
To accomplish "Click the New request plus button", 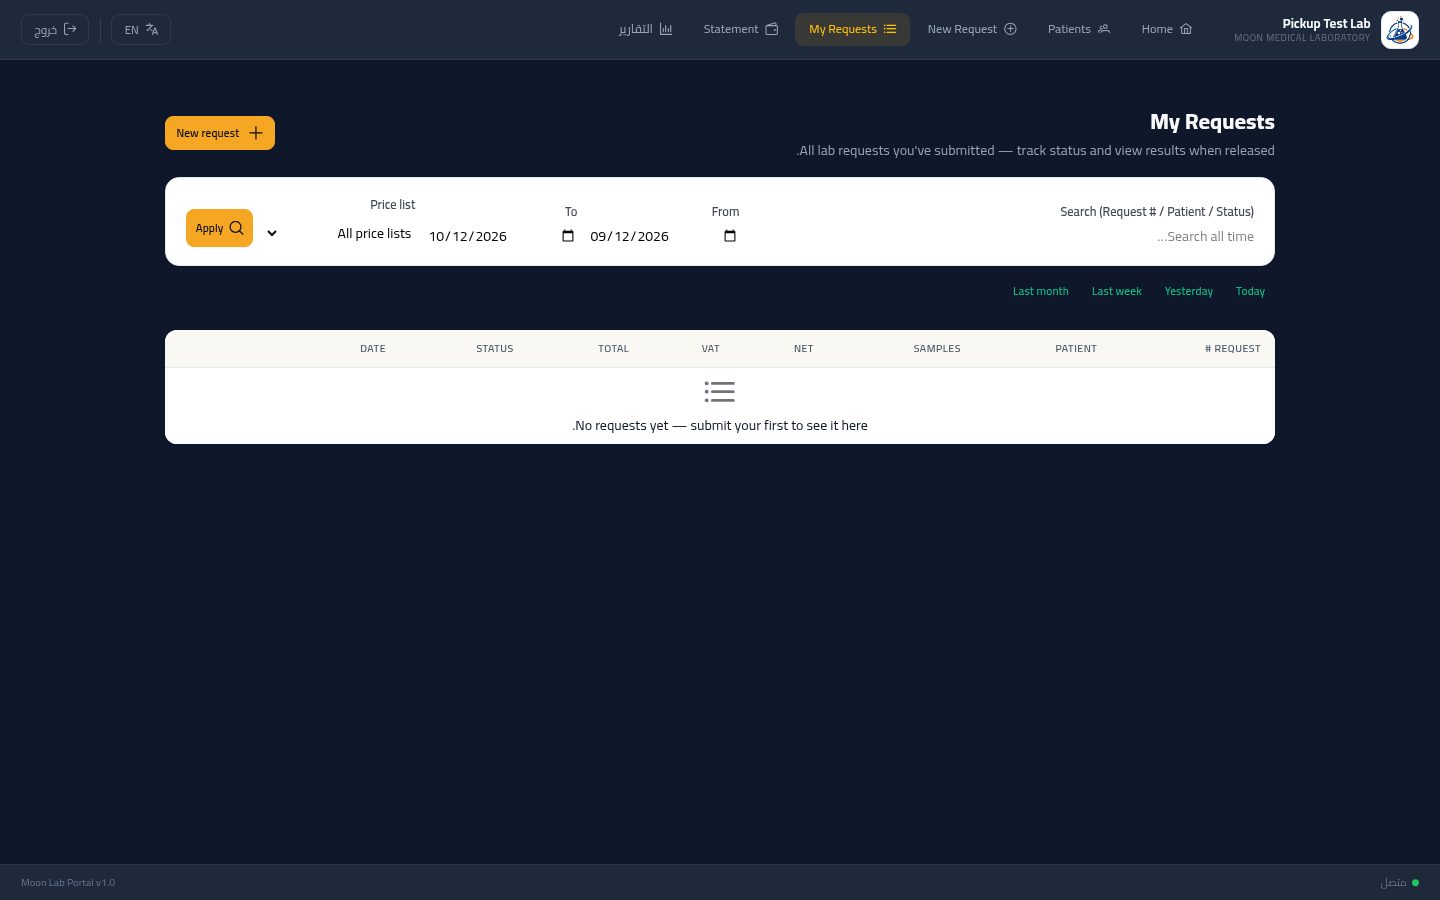I will point(220,133).
